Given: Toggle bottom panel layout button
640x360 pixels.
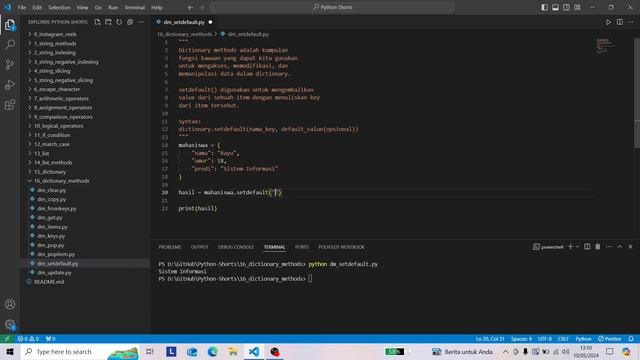Looking at the screenshot, I should 556,7.
